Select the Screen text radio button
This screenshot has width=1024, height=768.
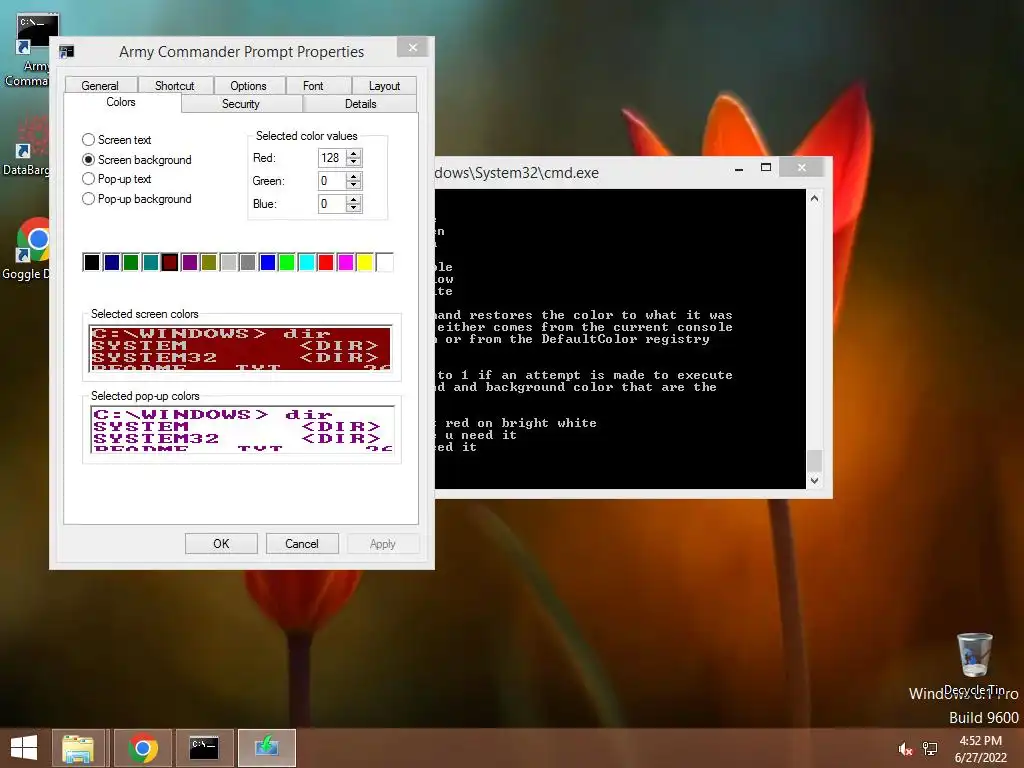point(117,140)
